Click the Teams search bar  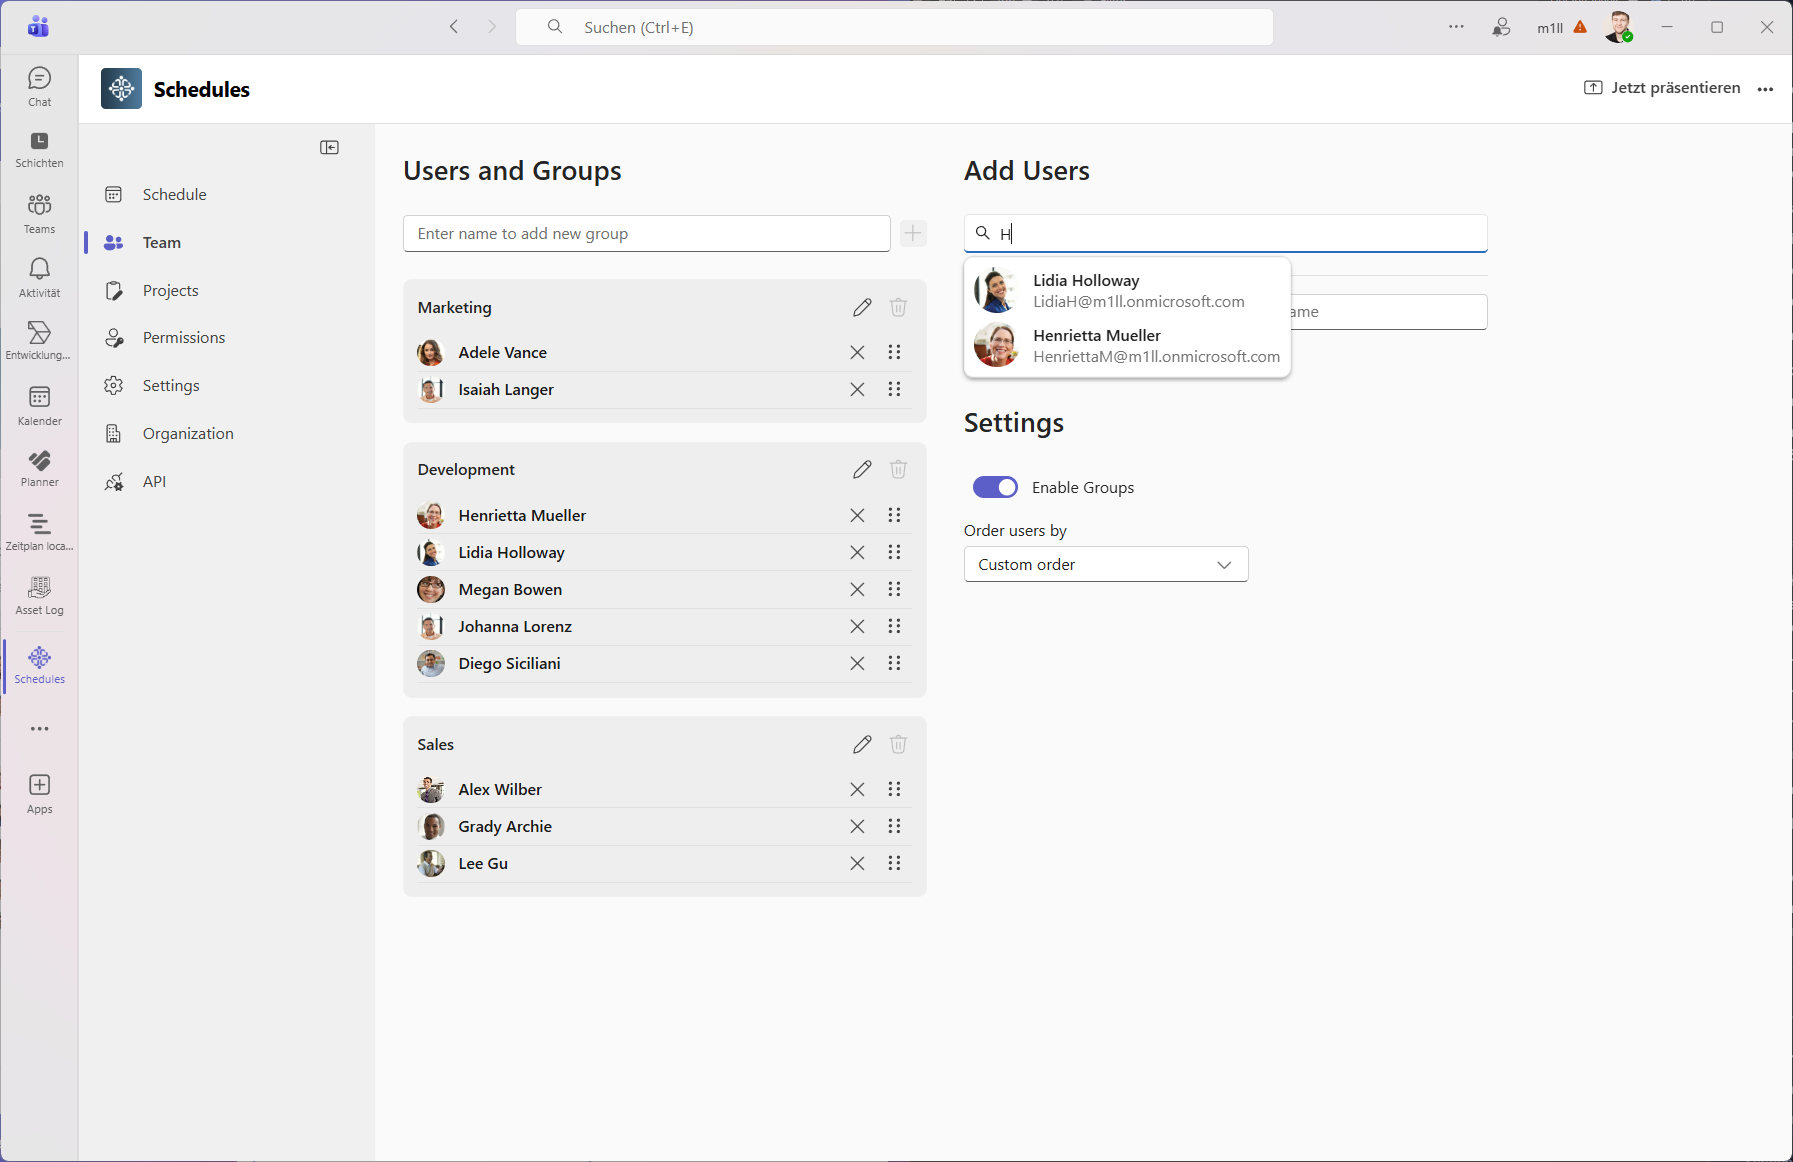coord(894,28)
